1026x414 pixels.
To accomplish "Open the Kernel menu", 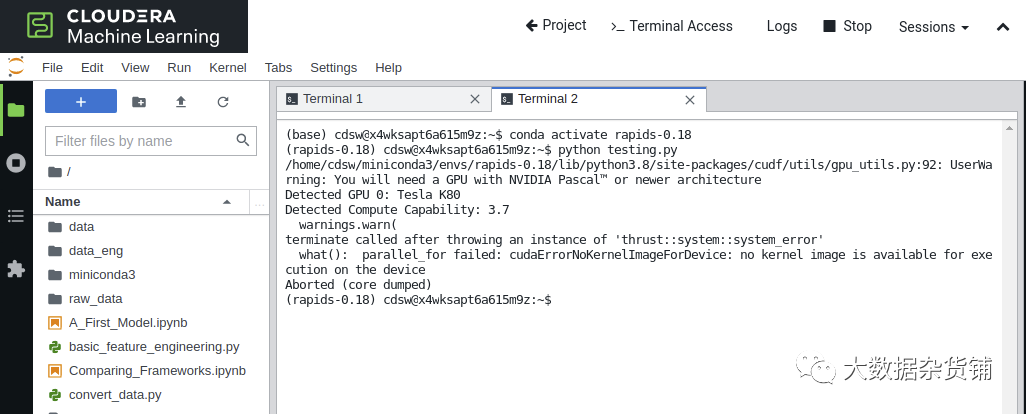I will (x=228, y=68).
